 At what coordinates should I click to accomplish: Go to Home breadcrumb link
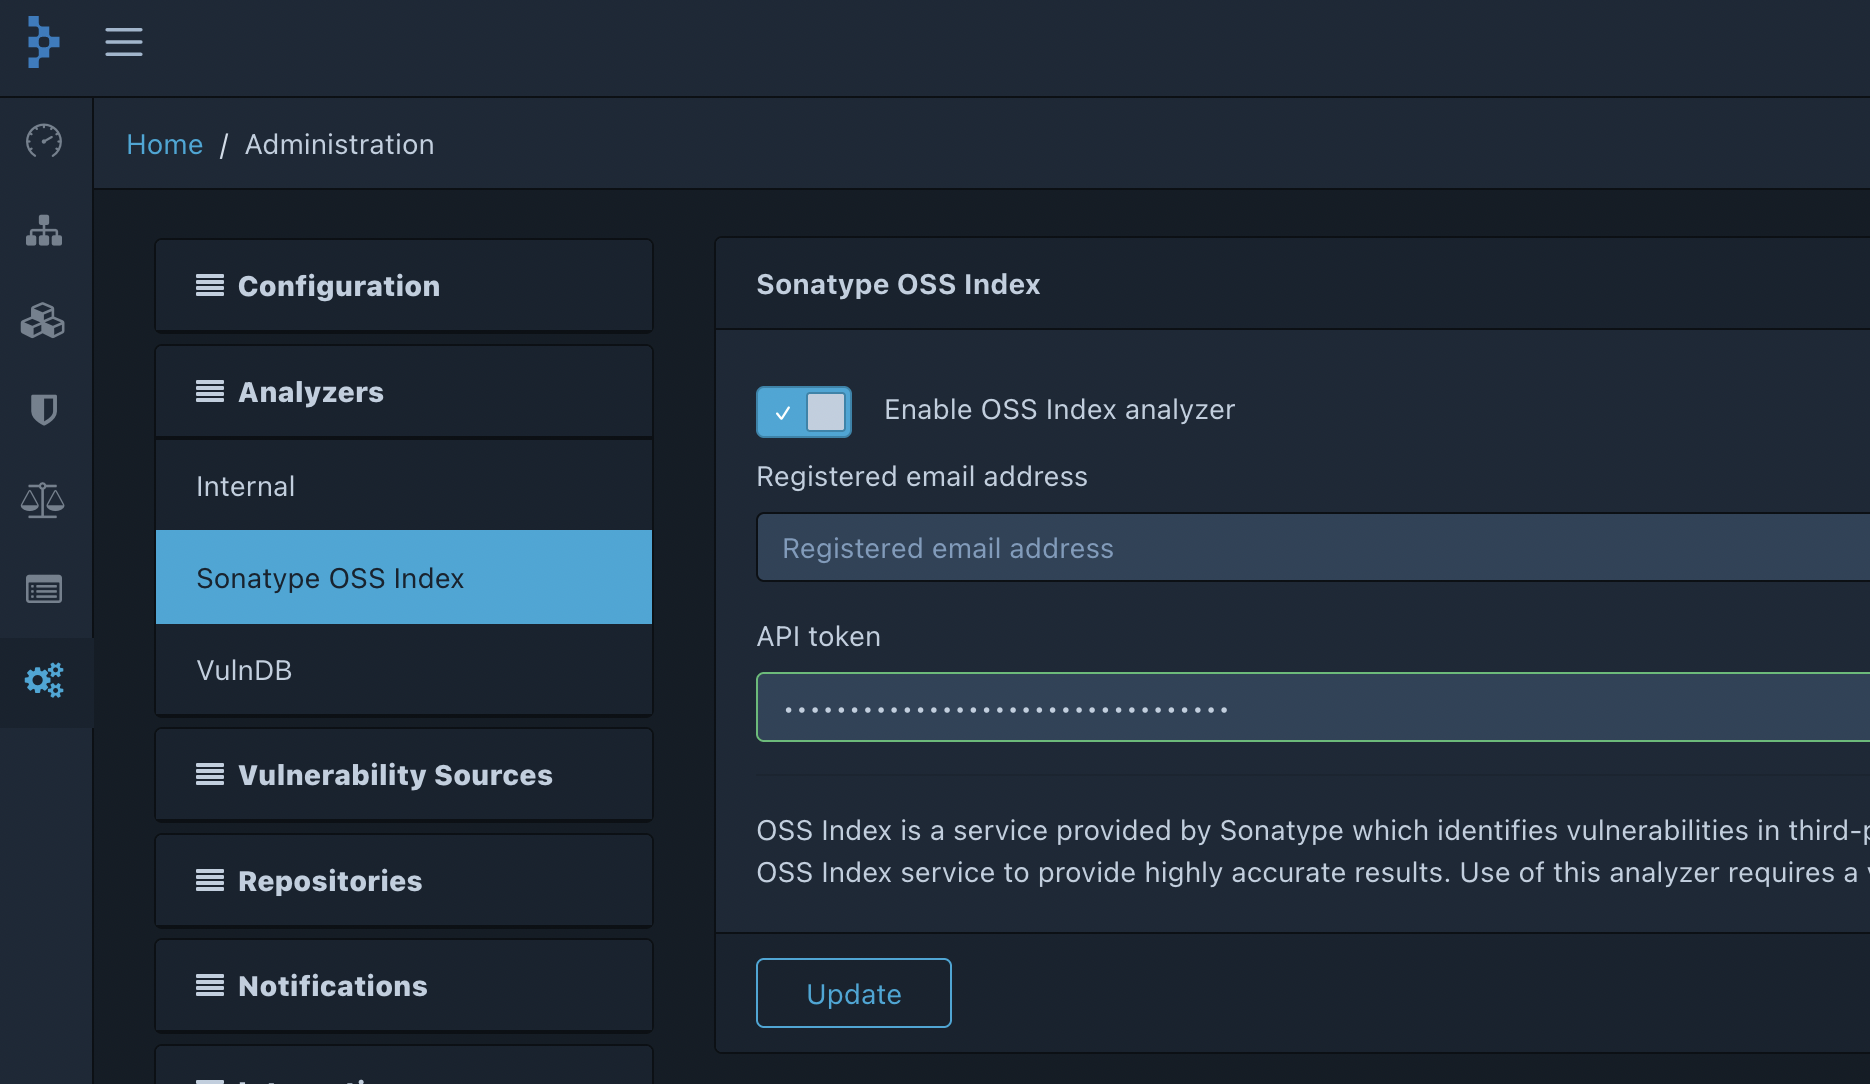[165, 145]
